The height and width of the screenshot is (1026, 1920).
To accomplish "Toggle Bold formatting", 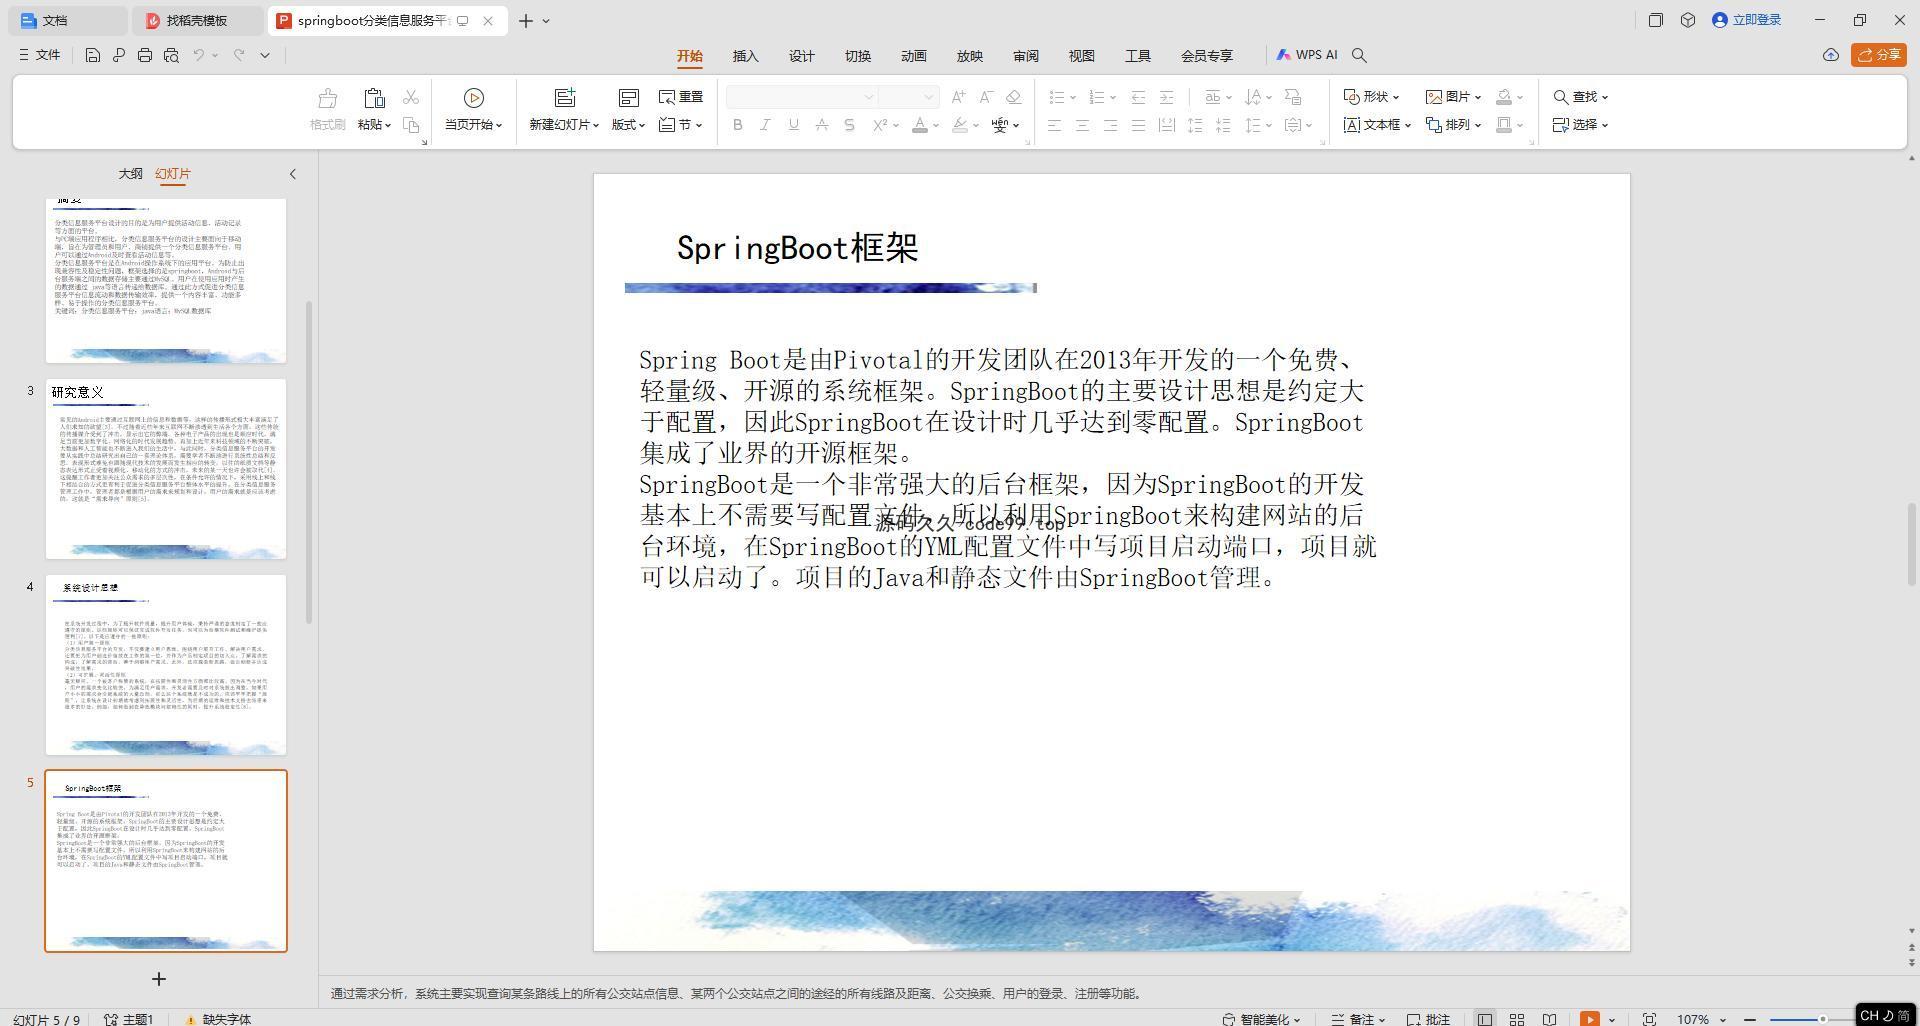I will pyautogui.click(x=738, y=125).
